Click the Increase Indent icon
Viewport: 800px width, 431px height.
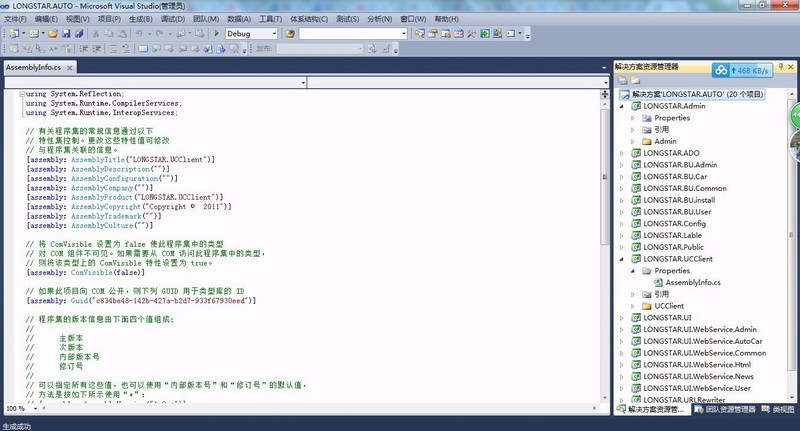[96, 49]
